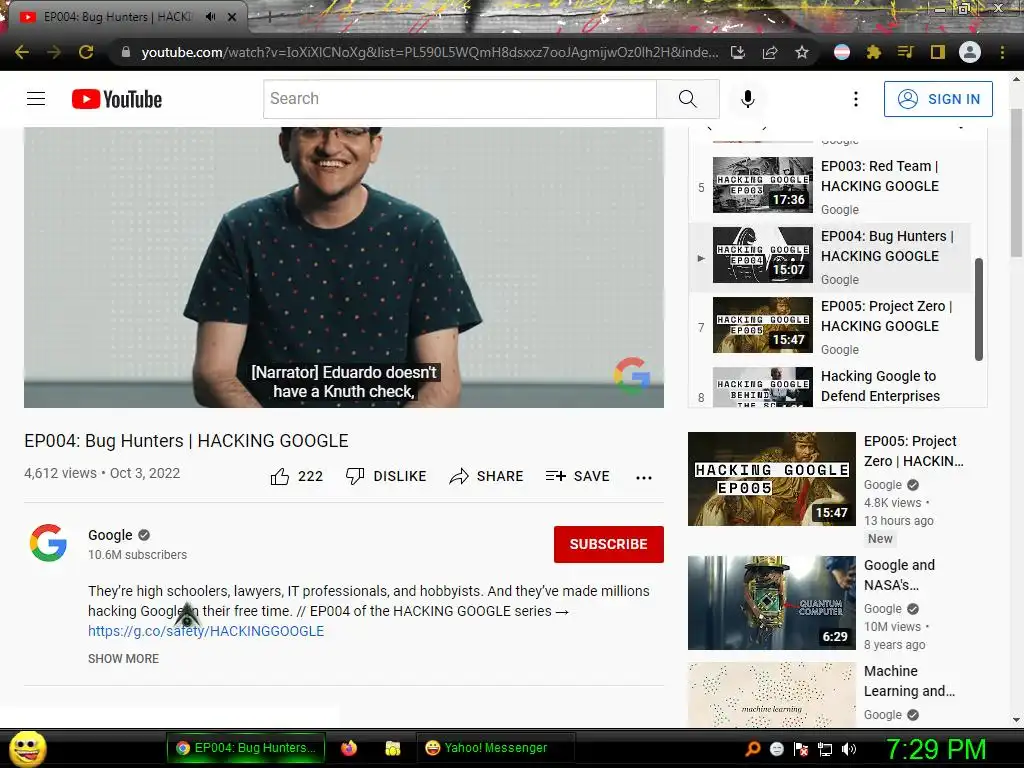Click the colored circle extension icon
This screenshot has height=768, width=1024.
842,52
